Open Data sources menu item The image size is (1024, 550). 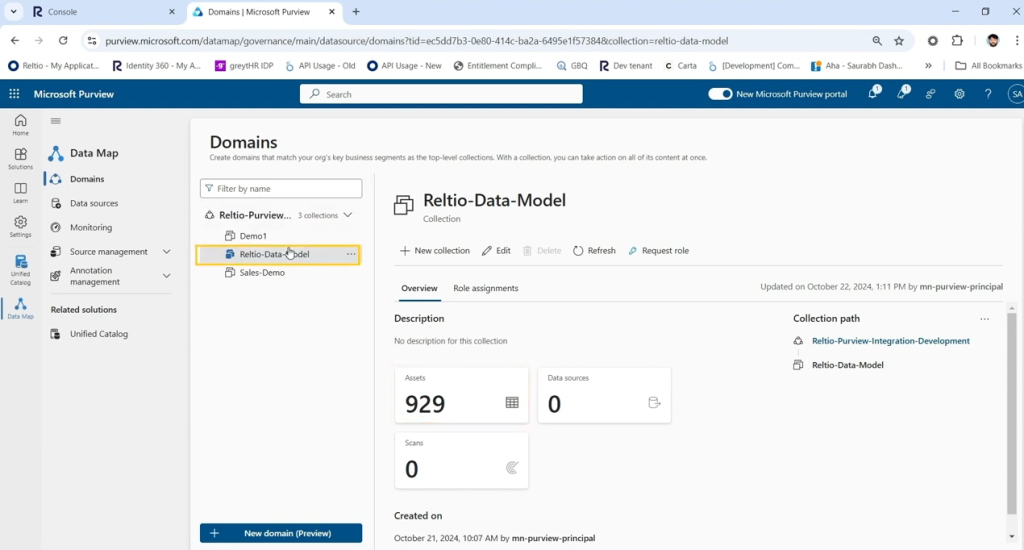tap(94, 203)
